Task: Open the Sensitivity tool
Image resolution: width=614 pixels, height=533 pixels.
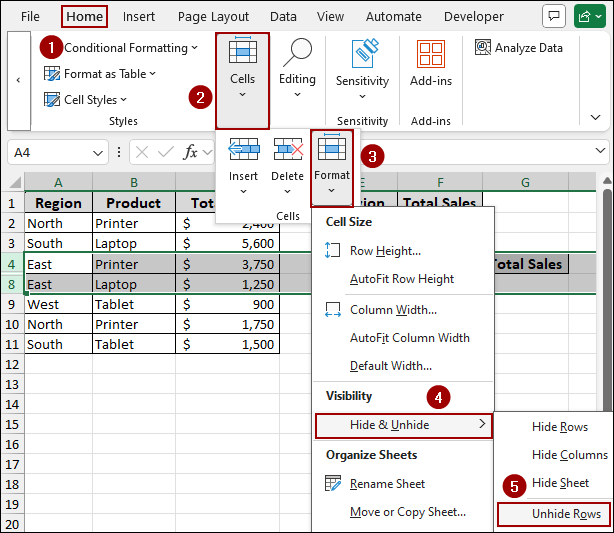Action: click(362, 67)
